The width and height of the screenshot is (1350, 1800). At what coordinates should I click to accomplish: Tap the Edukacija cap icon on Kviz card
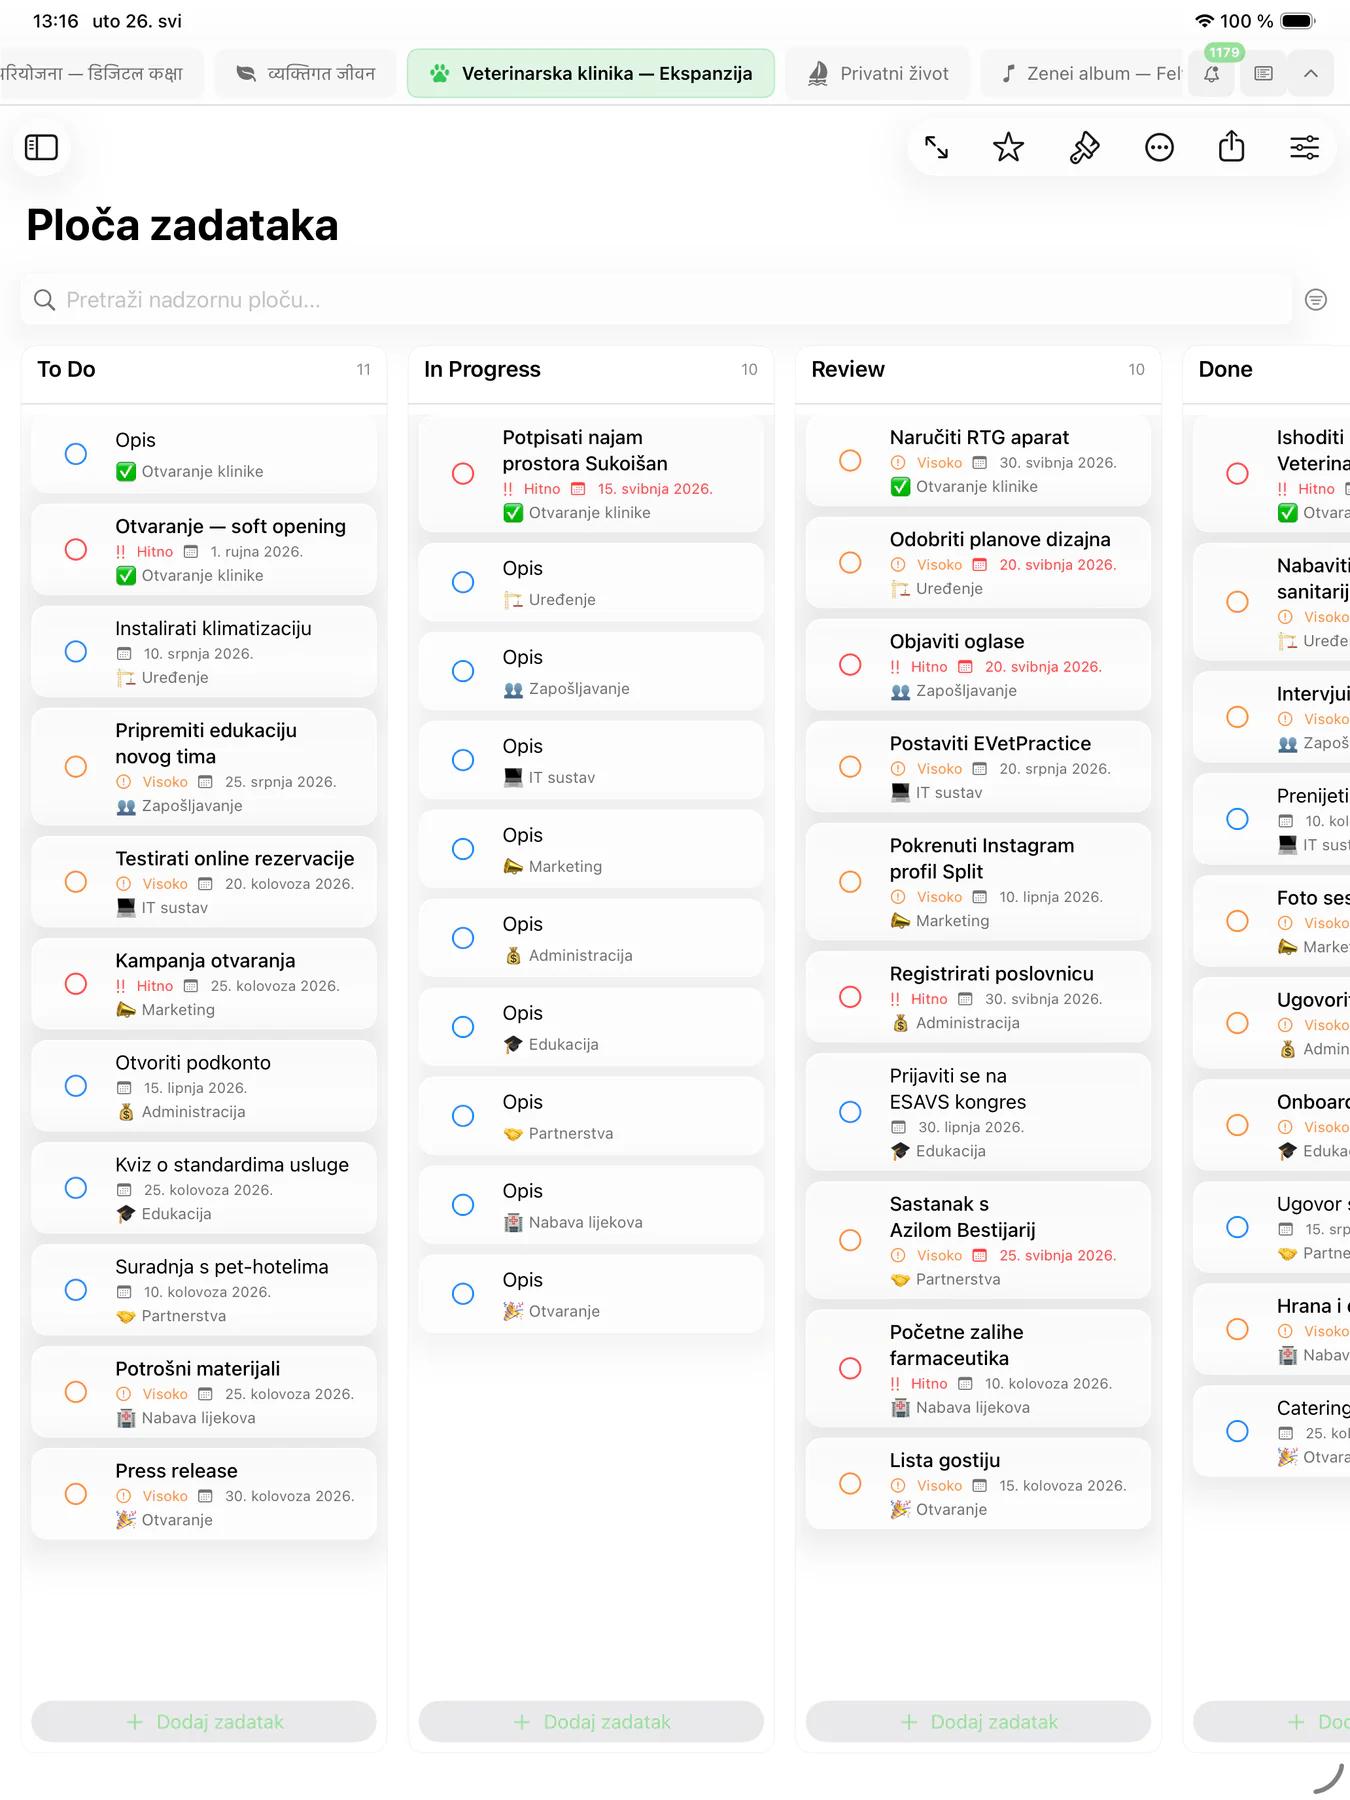click(x=125, y=1214)
